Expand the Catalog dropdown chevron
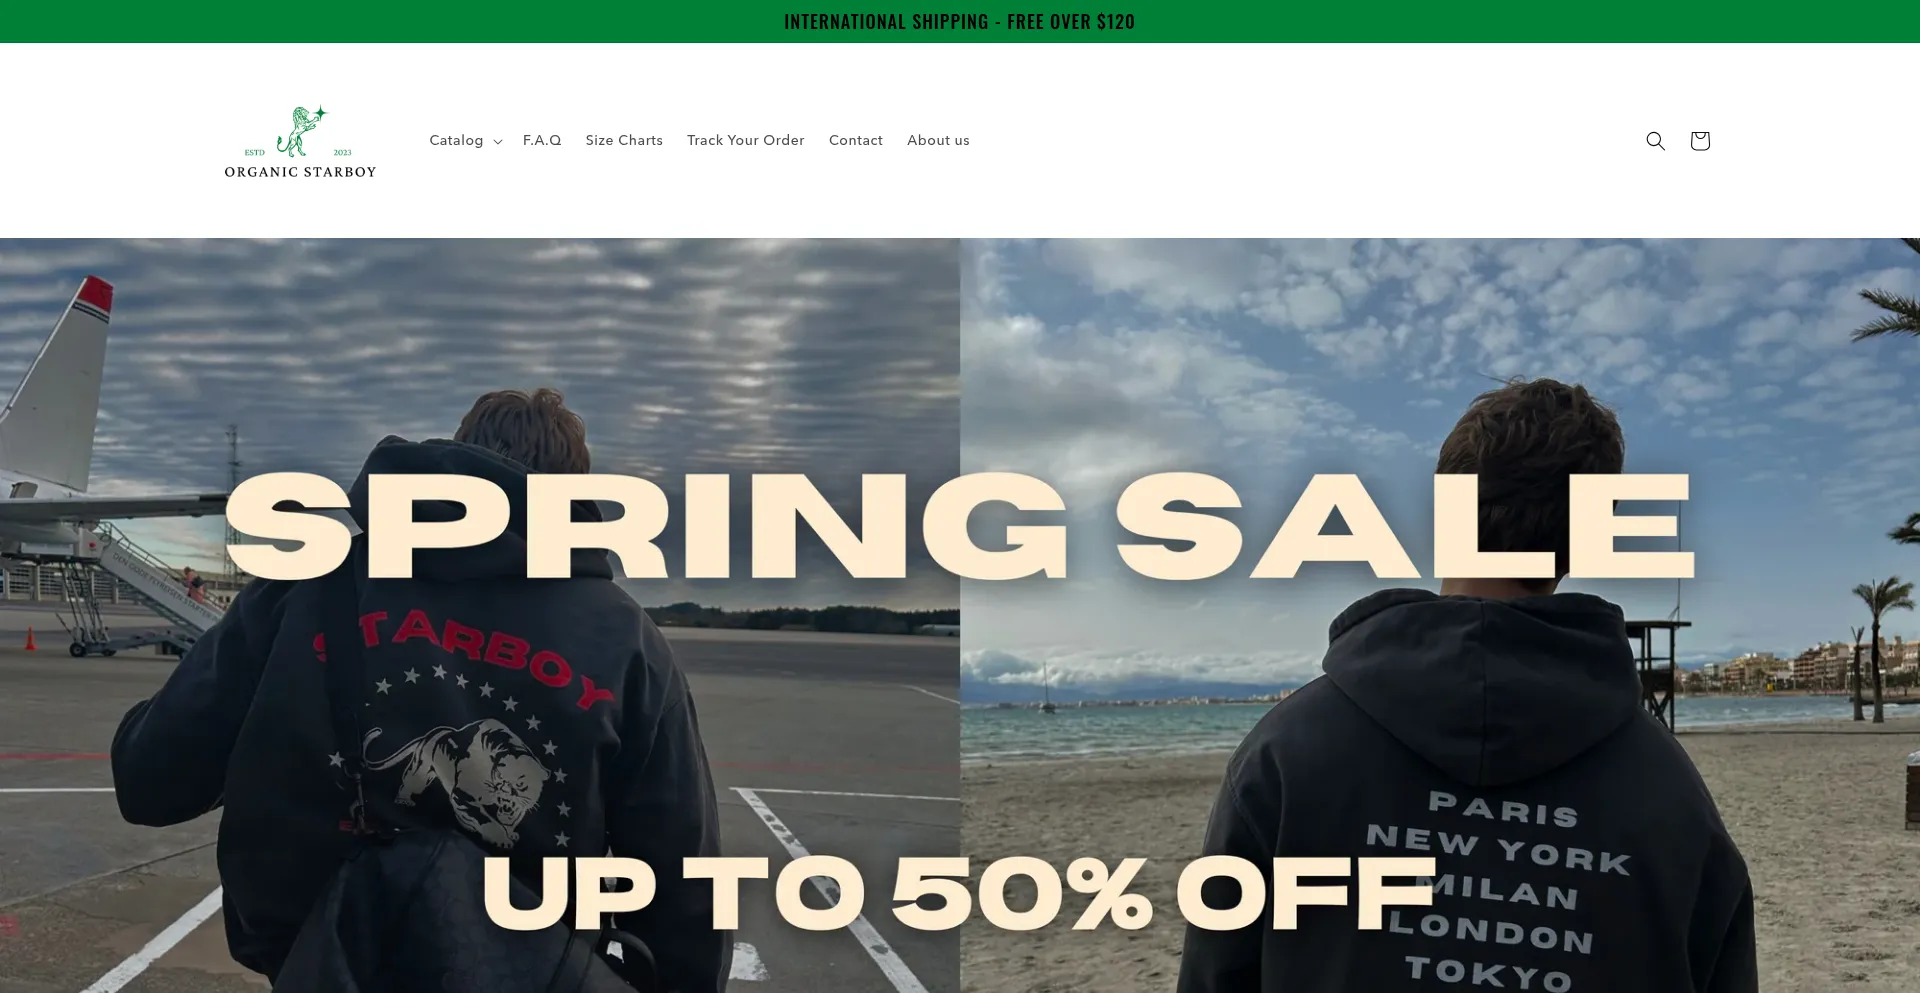Screen dimensions: 1920x993 498,142
